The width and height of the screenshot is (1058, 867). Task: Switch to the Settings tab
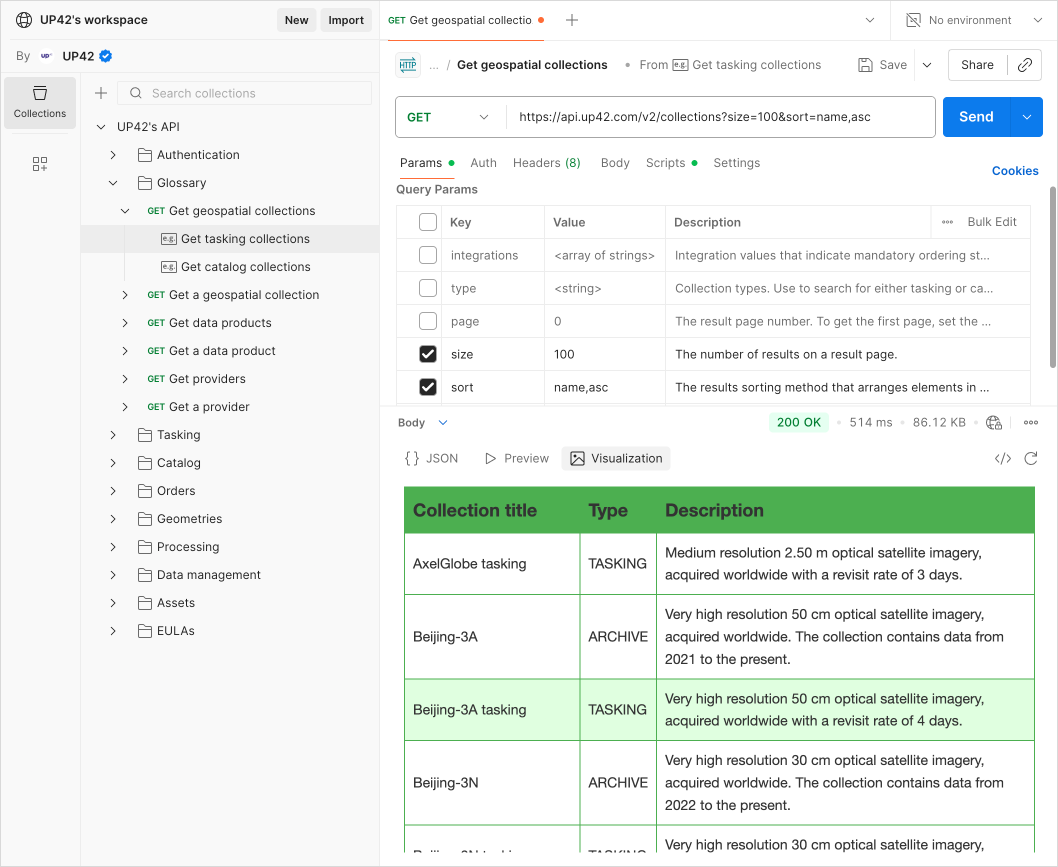(x=737, y=163)
